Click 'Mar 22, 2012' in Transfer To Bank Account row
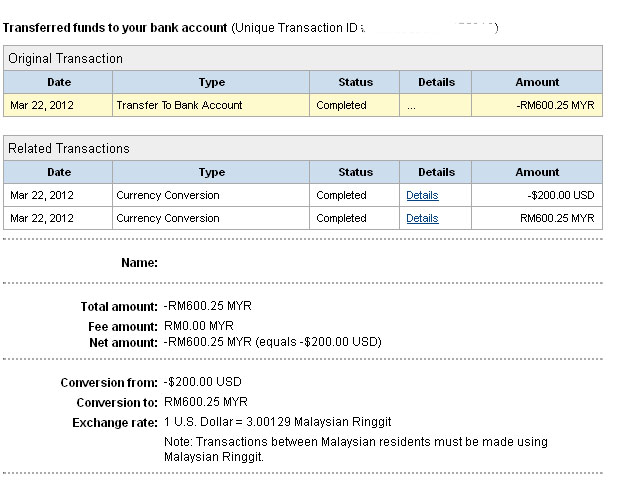This screenshot has width=632, height=481. [42, 105]
